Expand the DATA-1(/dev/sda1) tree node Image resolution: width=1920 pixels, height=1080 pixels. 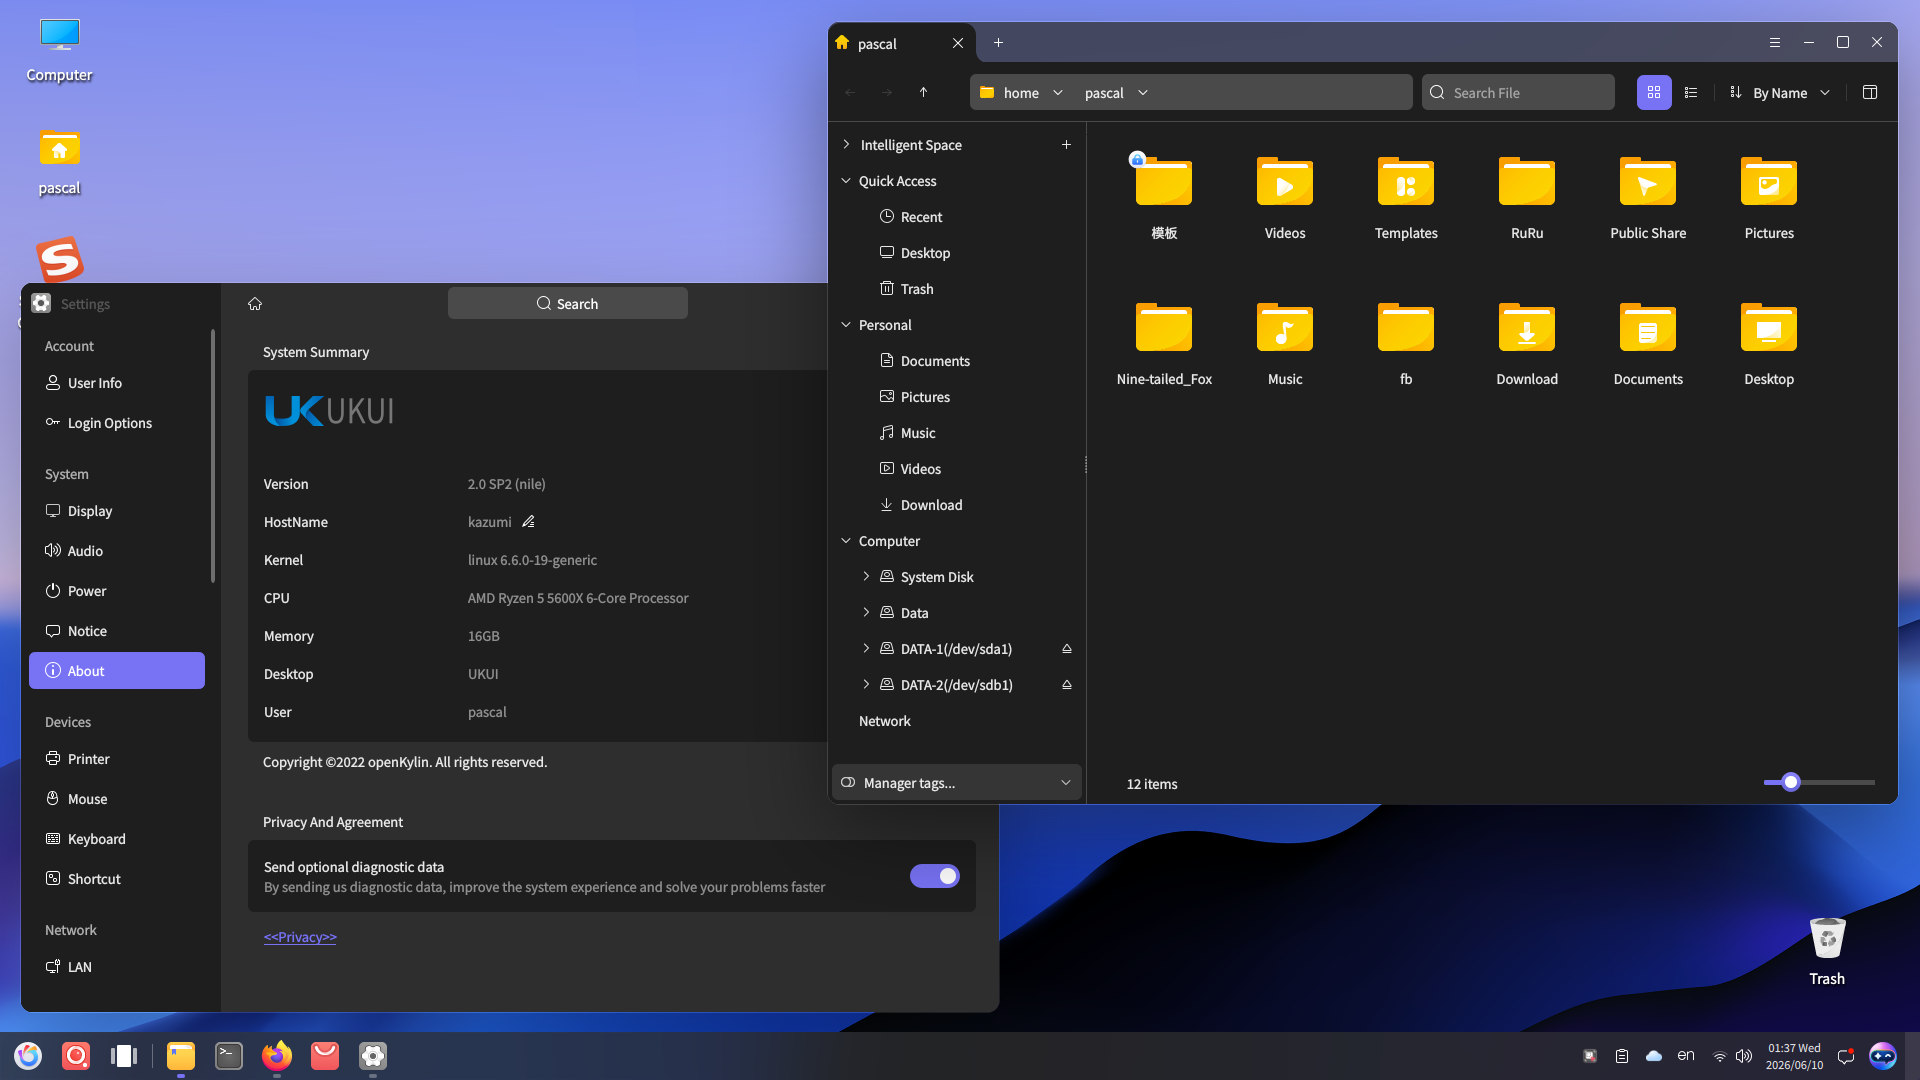(866, 648)
